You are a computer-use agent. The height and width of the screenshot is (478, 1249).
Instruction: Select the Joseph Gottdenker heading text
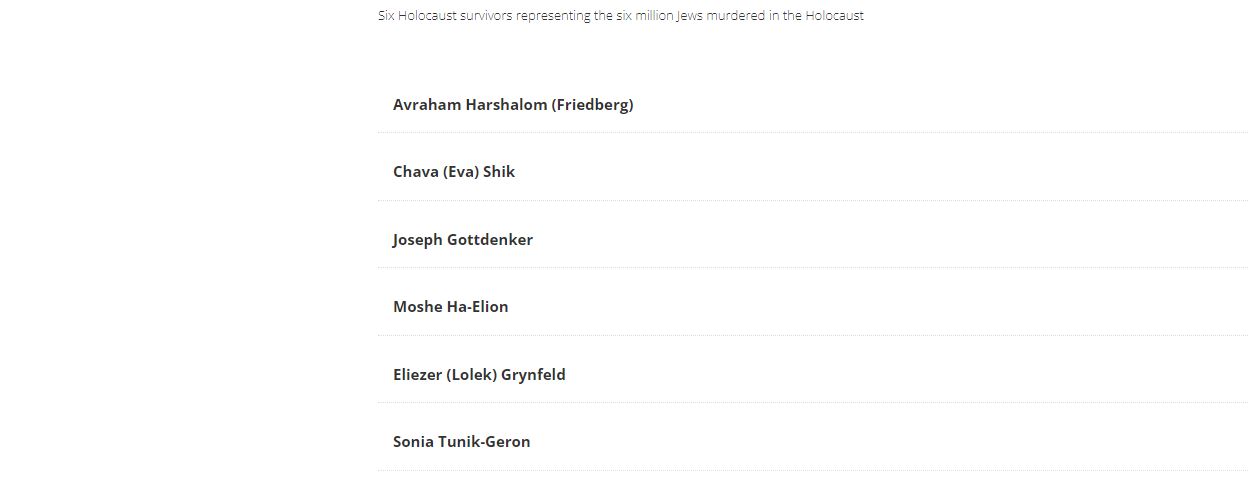pyautogui.click(x=462, y=240)
